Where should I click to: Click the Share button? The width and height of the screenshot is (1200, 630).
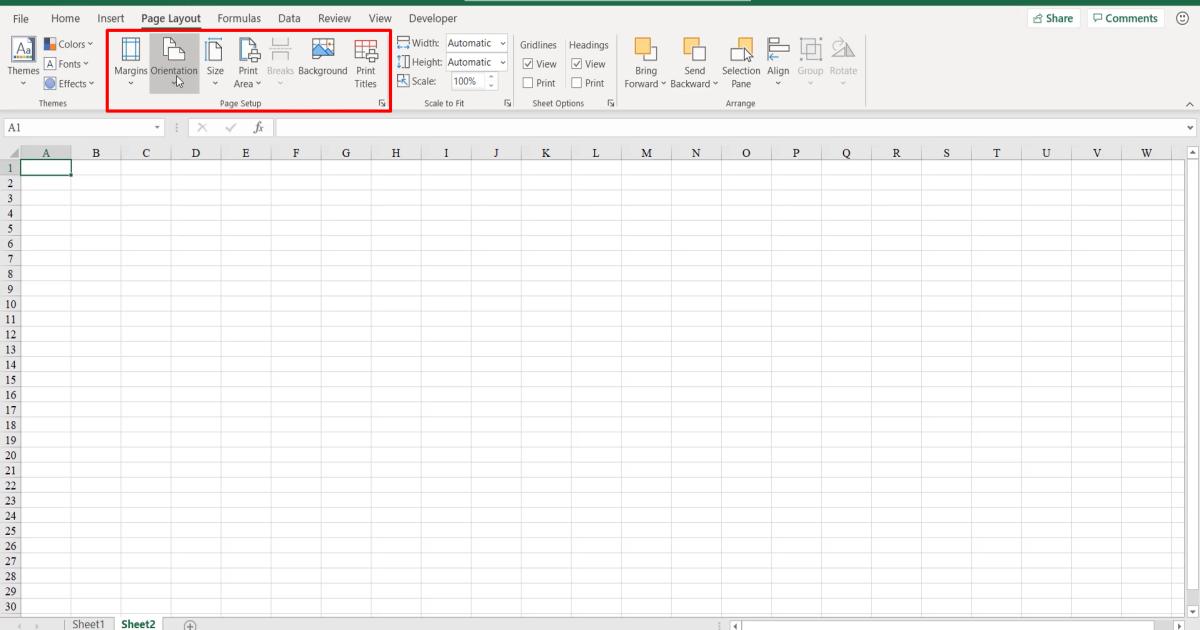coord(1053,17)
